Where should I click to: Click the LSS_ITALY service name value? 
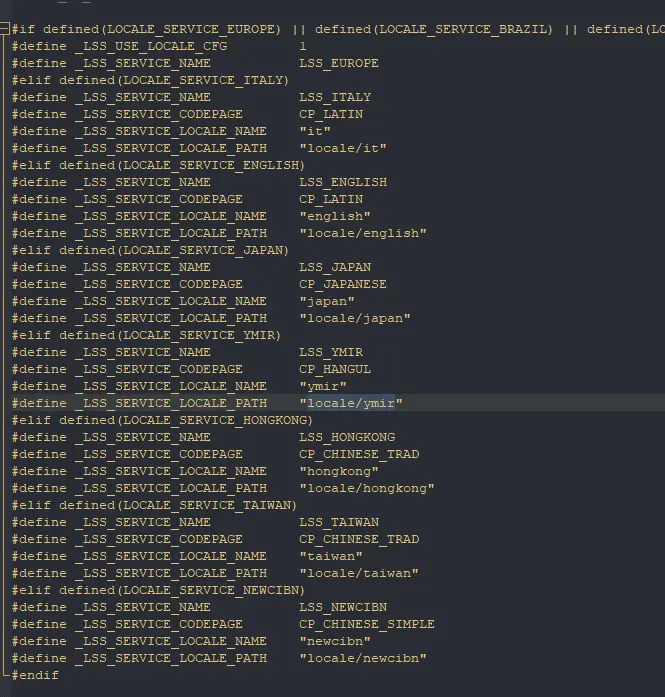click(334, 97)
